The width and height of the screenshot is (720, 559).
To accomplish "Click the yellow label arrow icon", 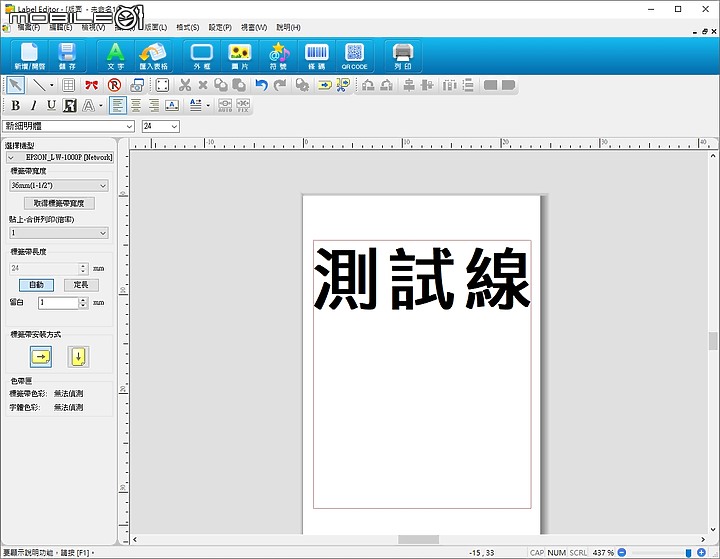I will [325, 85].
